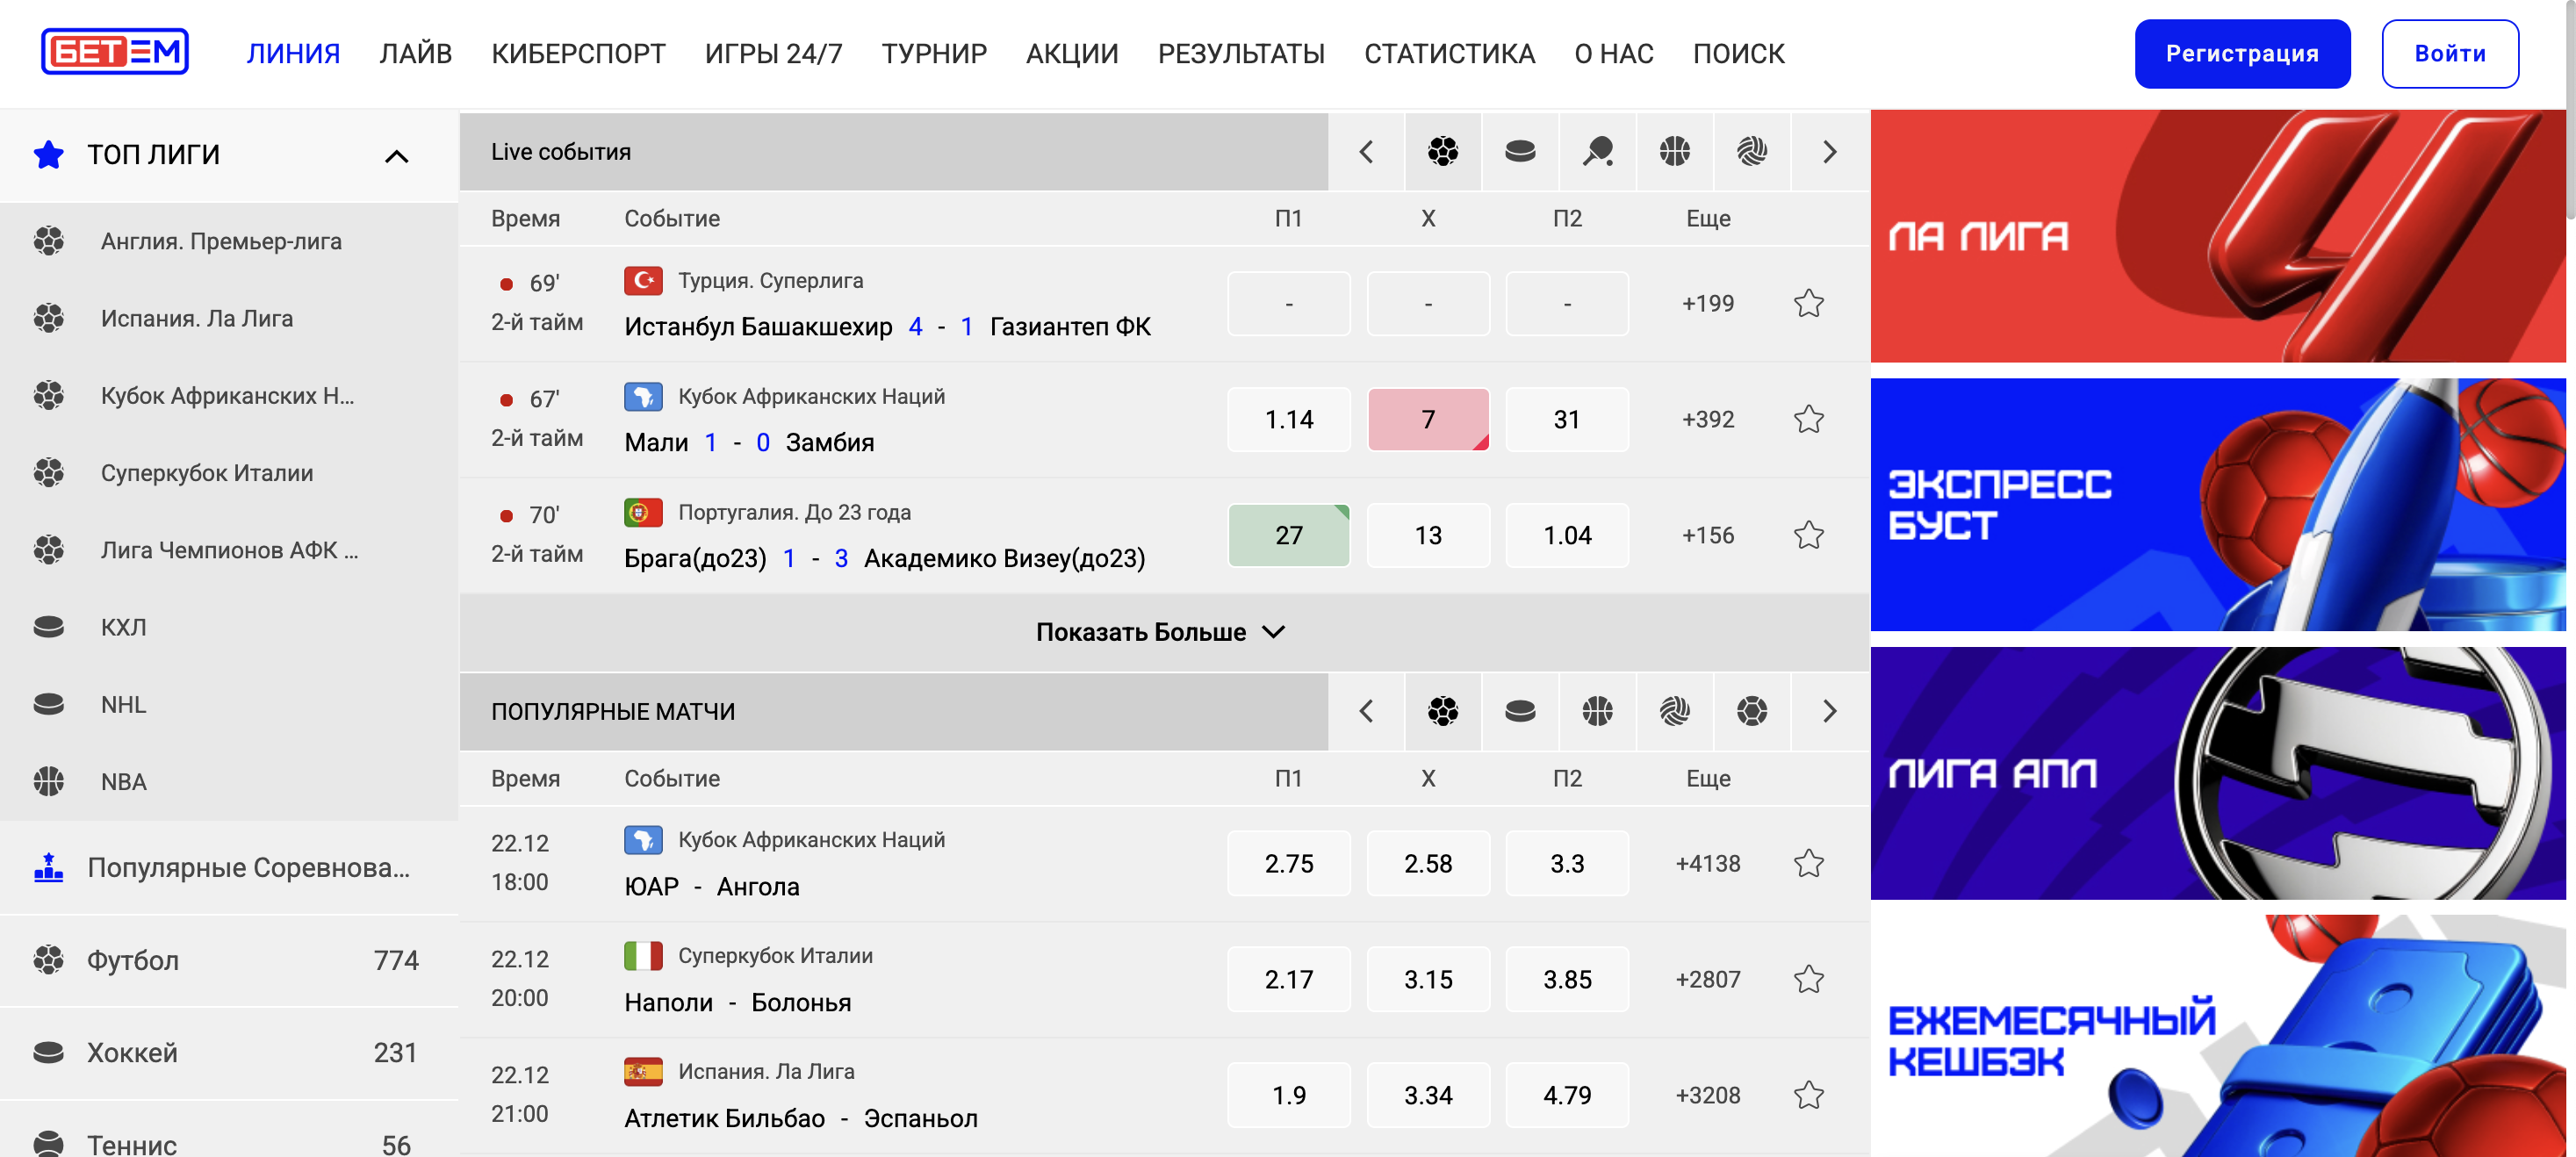The width and height of the screenshot is (2576, 1157).
Task: Favorite the ЮАР vs Ангола match
Action: pos(1808,863)
